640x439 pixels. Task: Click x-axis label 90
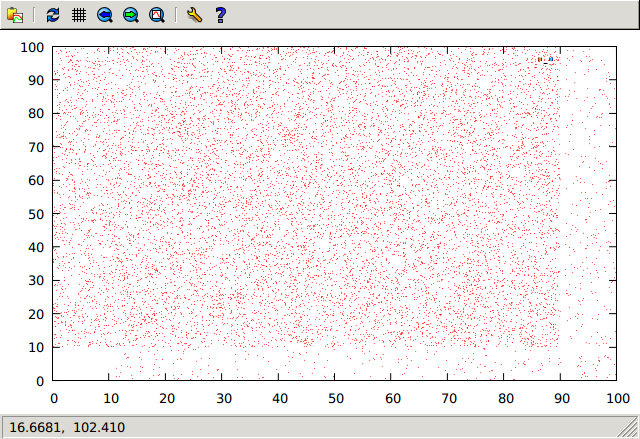[562, 398]
